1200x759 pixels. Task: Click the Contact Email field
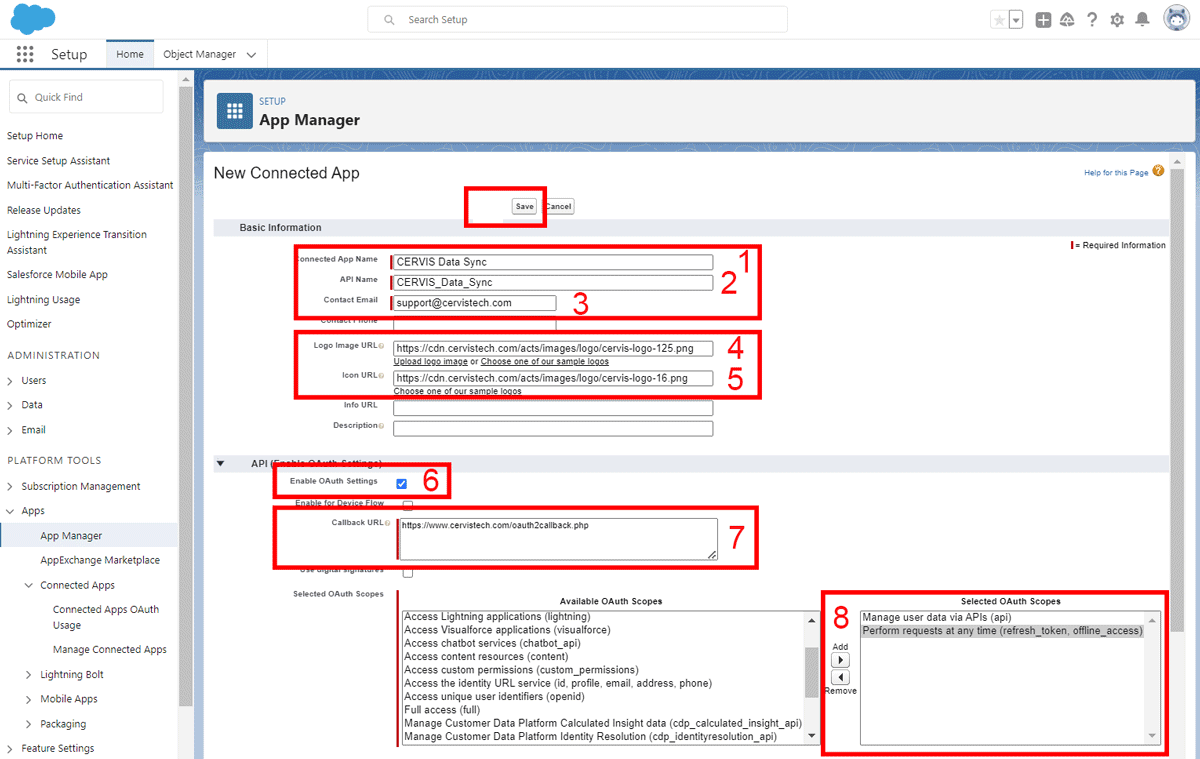[x=474, y=303]
